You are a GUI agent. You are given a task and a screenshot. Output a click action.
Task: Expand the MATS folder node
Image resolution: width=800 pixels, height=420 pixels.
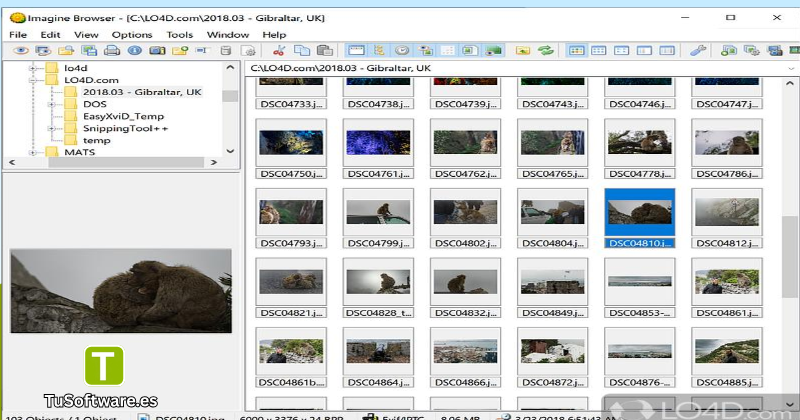[32, 152]
